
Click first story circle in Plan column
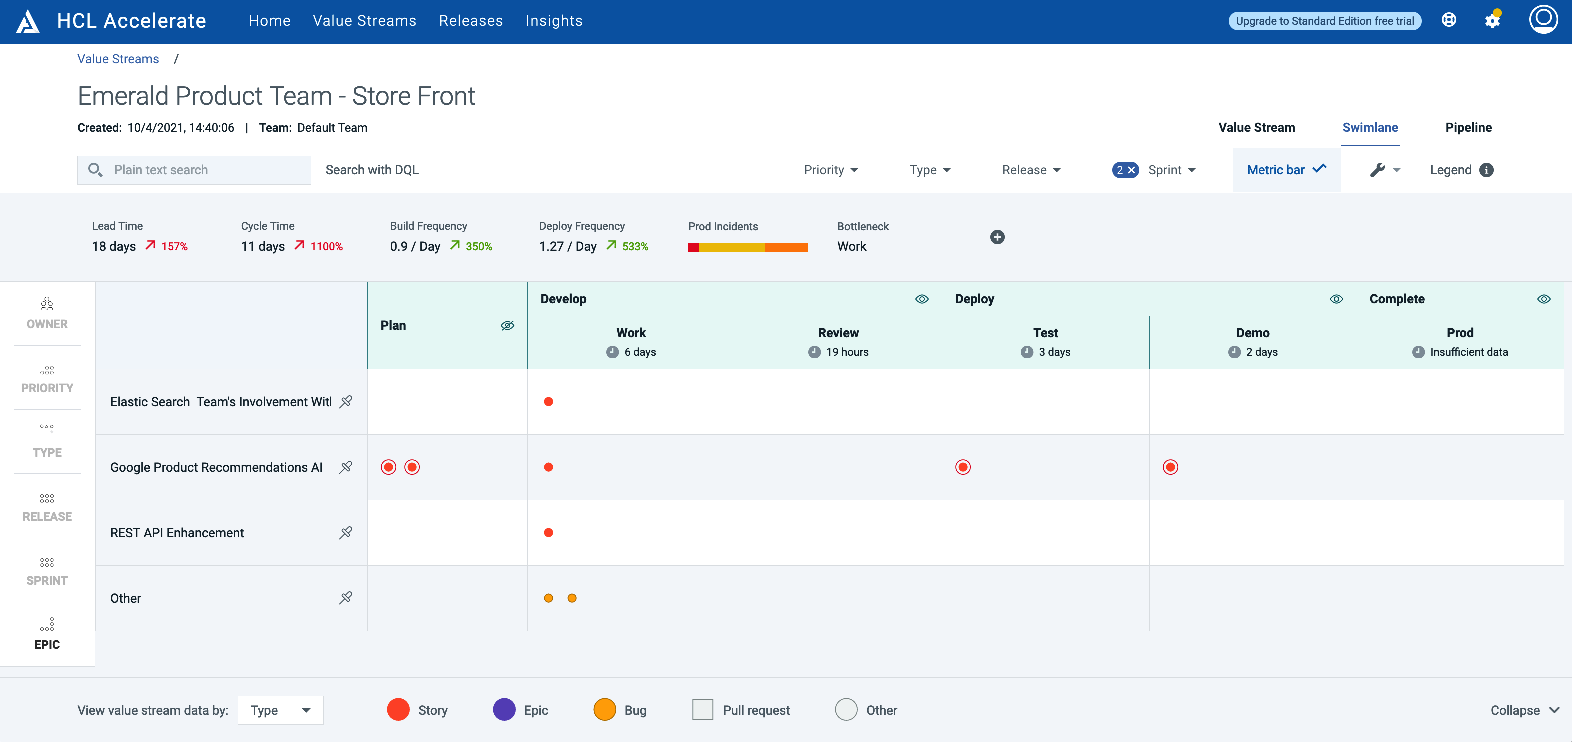pos(389,467)
